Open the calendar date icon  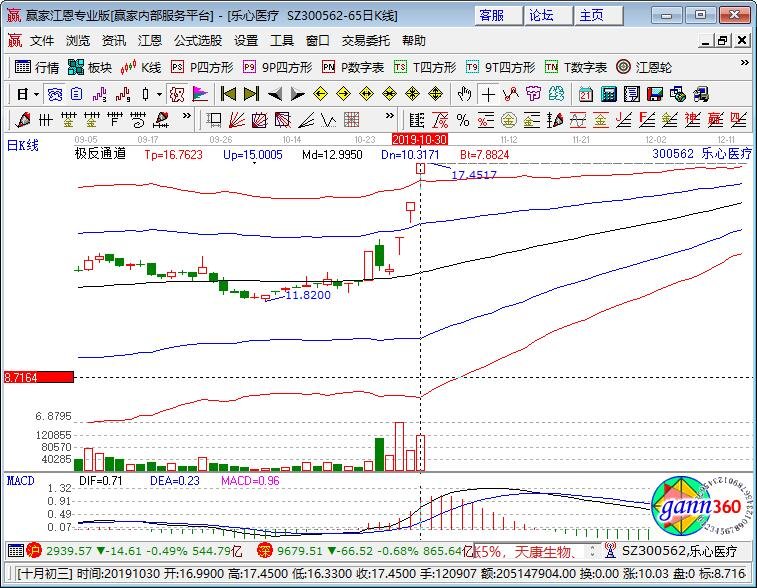[586, 94]
